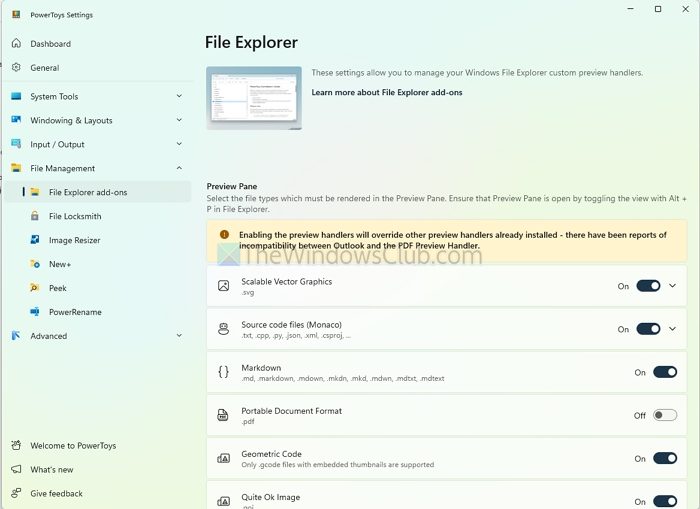
Task: Disable the Markdown preview toggle
Action: [x=665, y=372]
